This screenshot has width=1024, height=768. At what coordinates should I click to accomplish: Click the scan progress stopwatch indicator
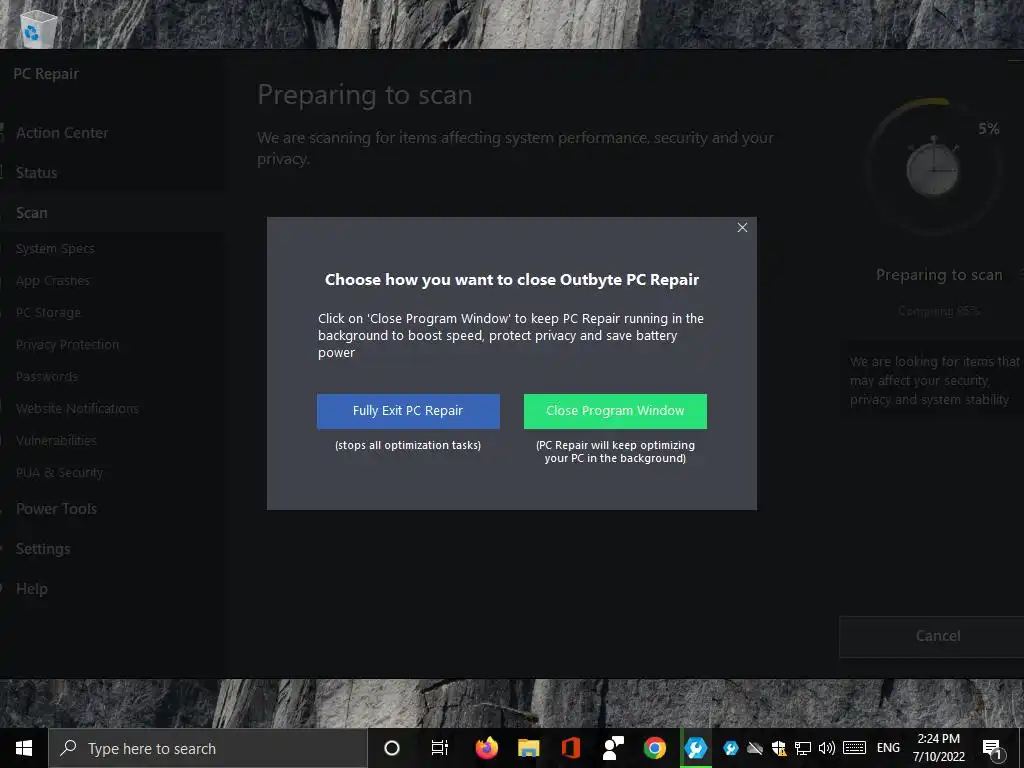click(x=933, y=167)
